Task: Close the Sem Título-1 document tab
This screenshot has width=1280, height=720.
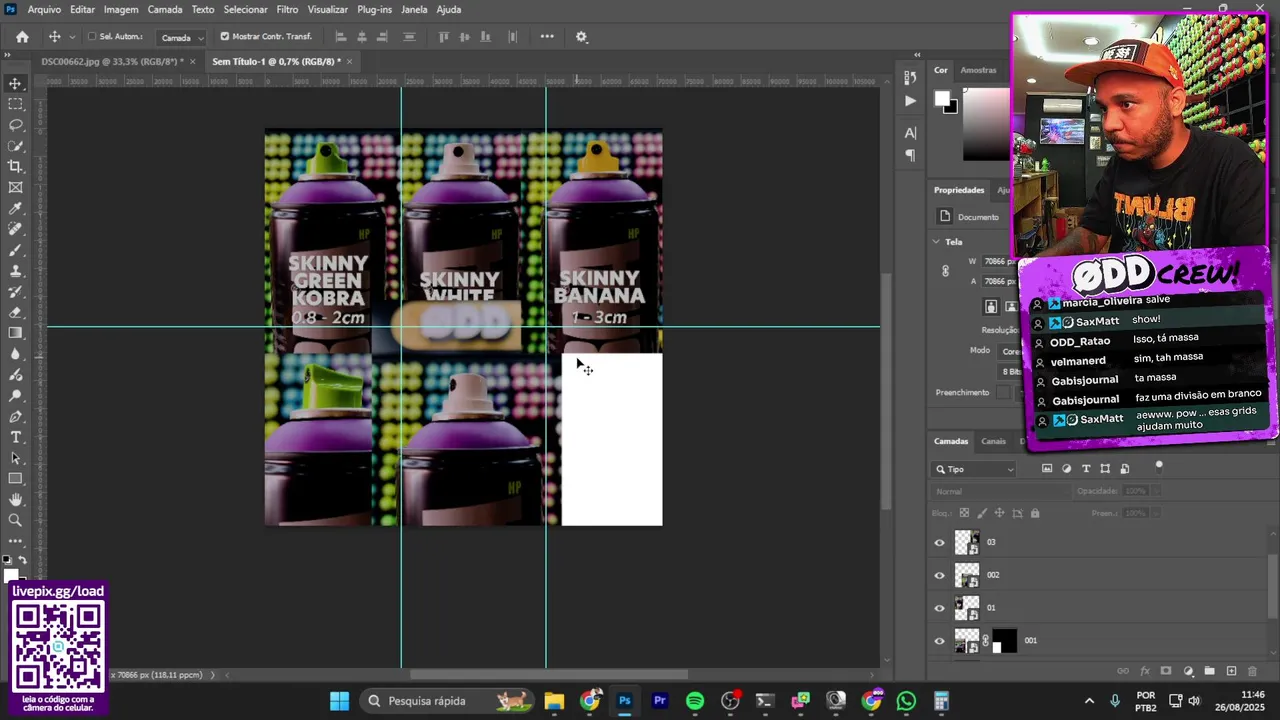Action: [349, 61]
